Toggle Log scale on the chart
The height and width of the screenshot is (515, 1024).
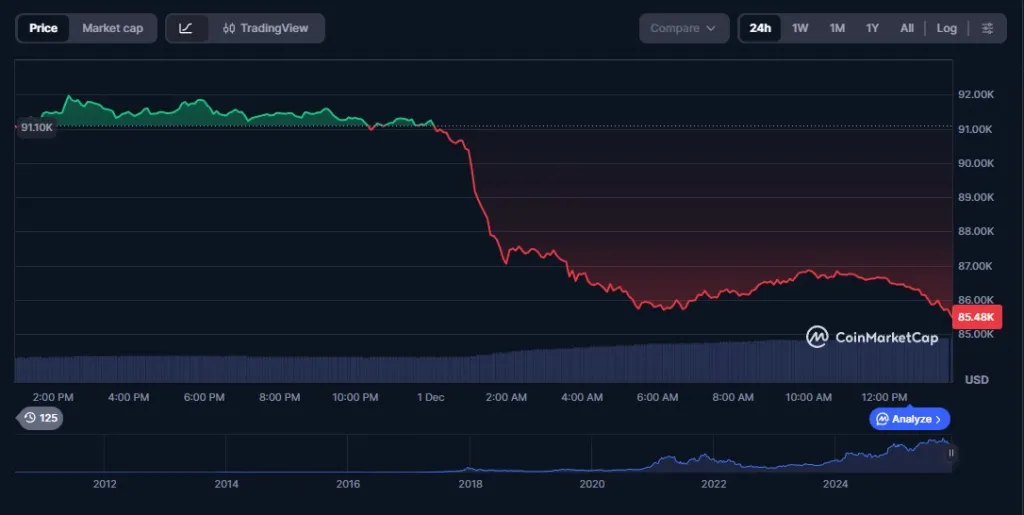pyautogui.click(x=946, y=28)
